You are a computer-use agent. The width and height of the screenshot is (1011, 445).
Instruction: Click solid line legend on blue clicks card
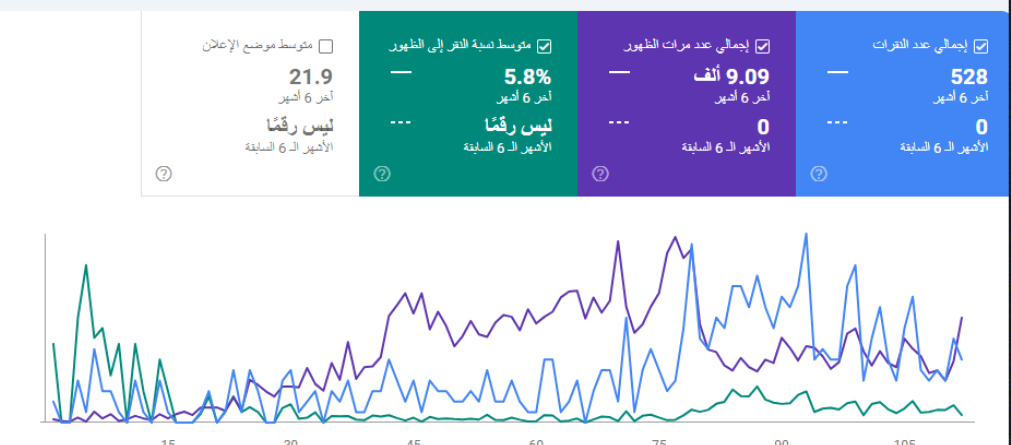click(x=838, y=73)
